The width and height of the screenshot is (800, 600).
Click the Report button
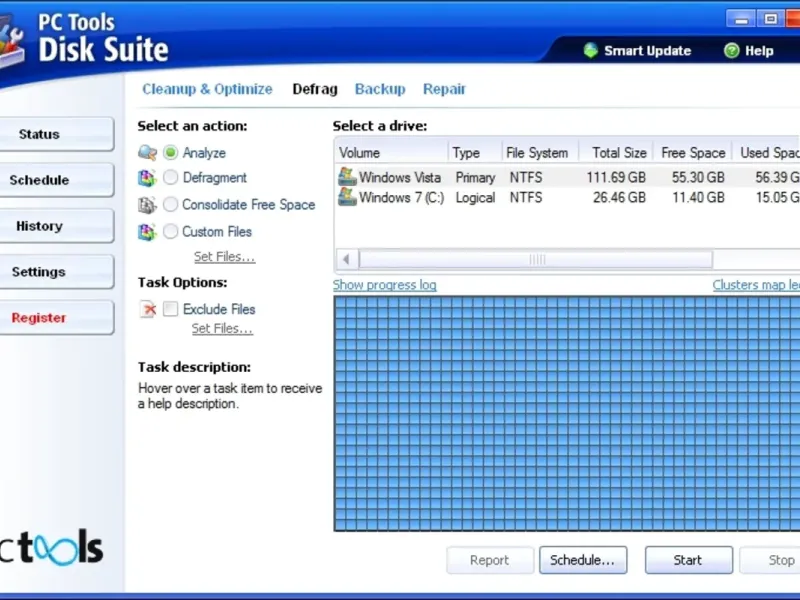click(x=490, y=560)
